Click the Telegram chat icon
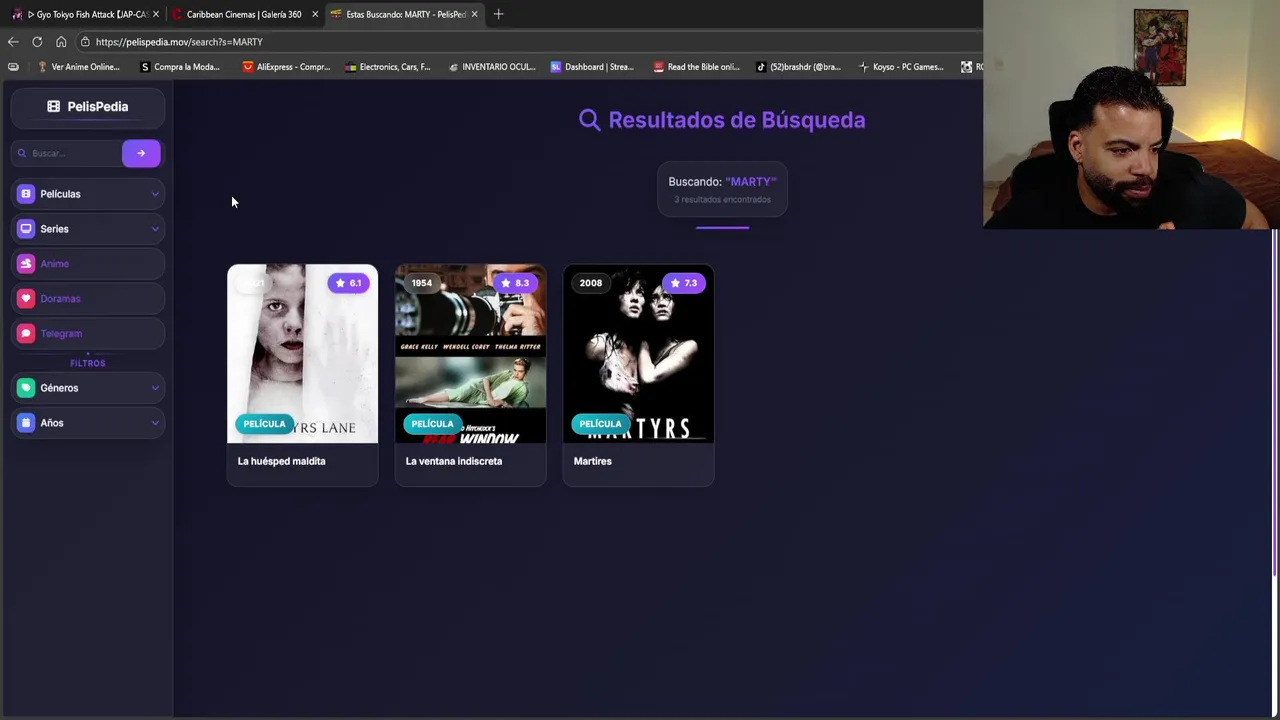This screenshot has width=1280, height=720. 26,334
